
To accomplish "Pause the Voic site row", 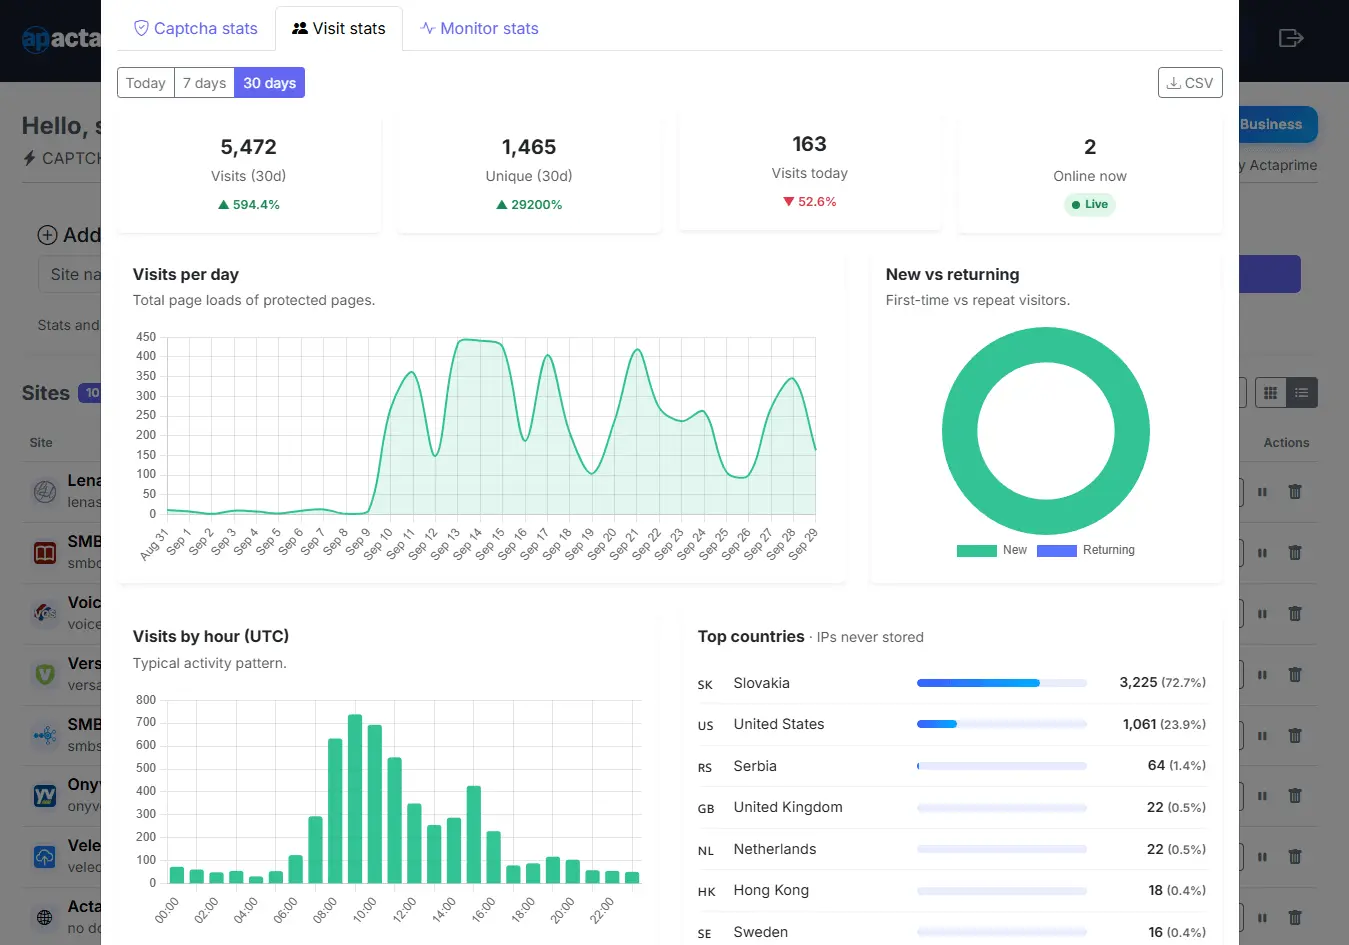I will (1262, 614).
